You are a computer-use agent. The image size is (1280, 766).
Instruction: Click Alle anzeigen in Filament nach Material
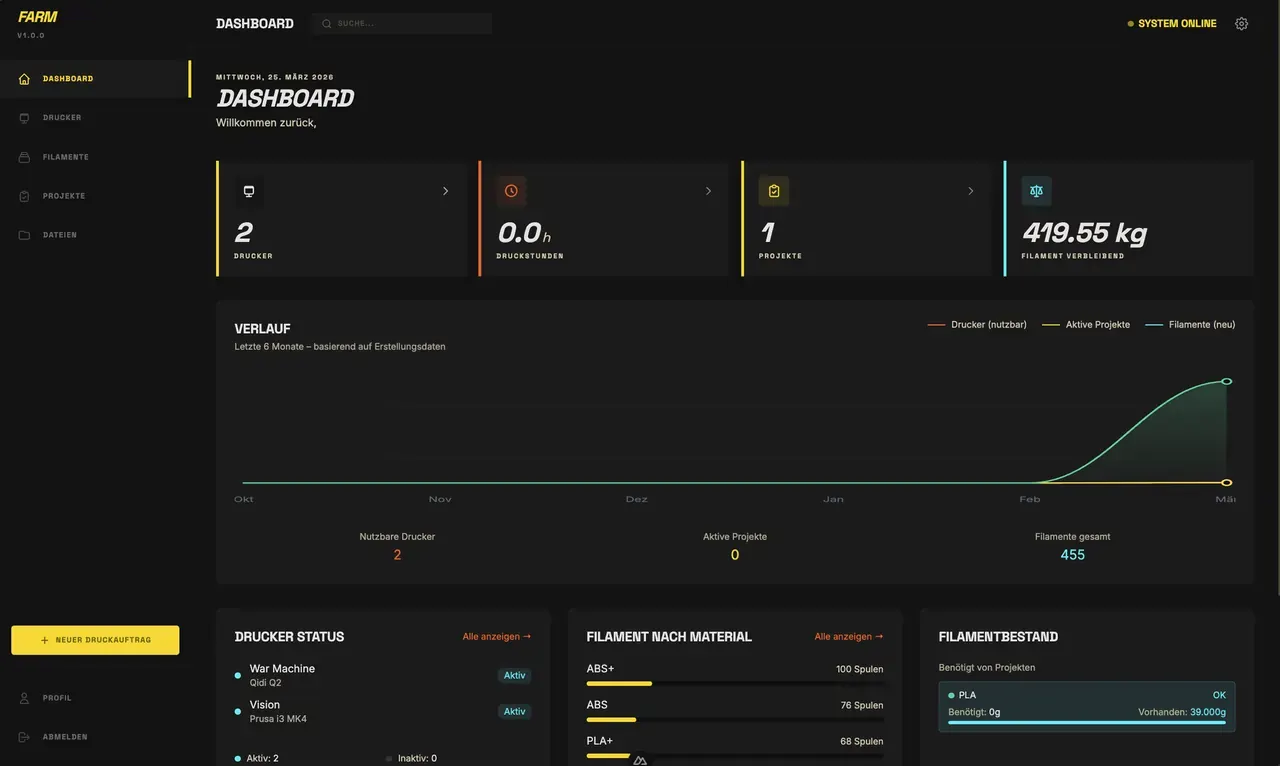coord(849,637)
